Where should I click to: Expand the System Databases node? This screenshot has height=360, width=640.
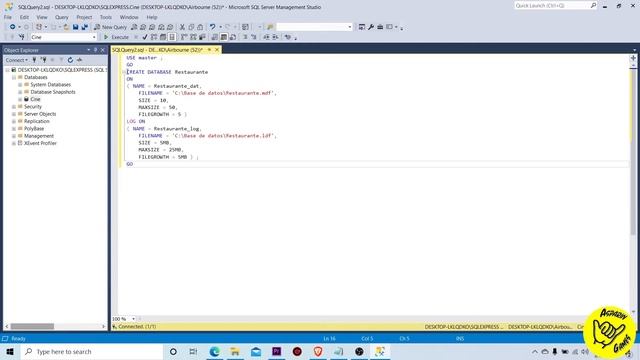pyautogui.click(x=20, y=84)
